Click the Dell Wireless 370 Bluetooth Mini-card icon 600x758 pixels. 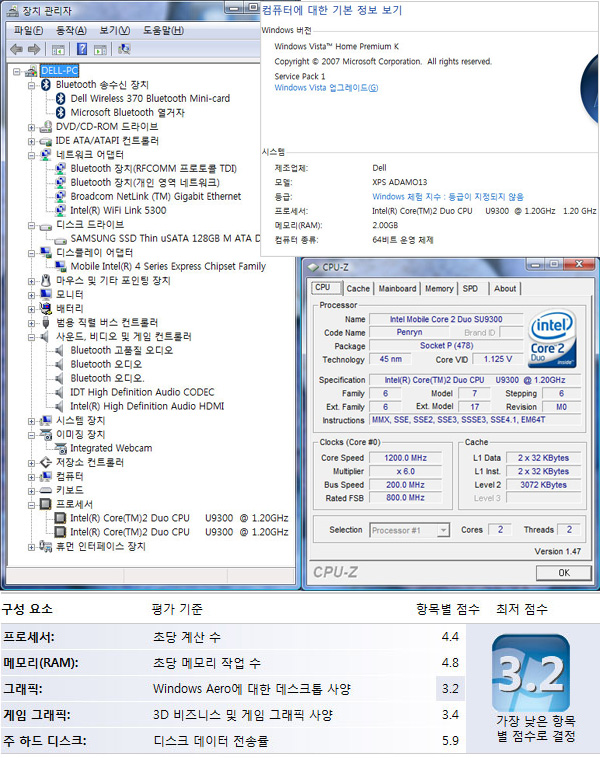pos(60,99)
